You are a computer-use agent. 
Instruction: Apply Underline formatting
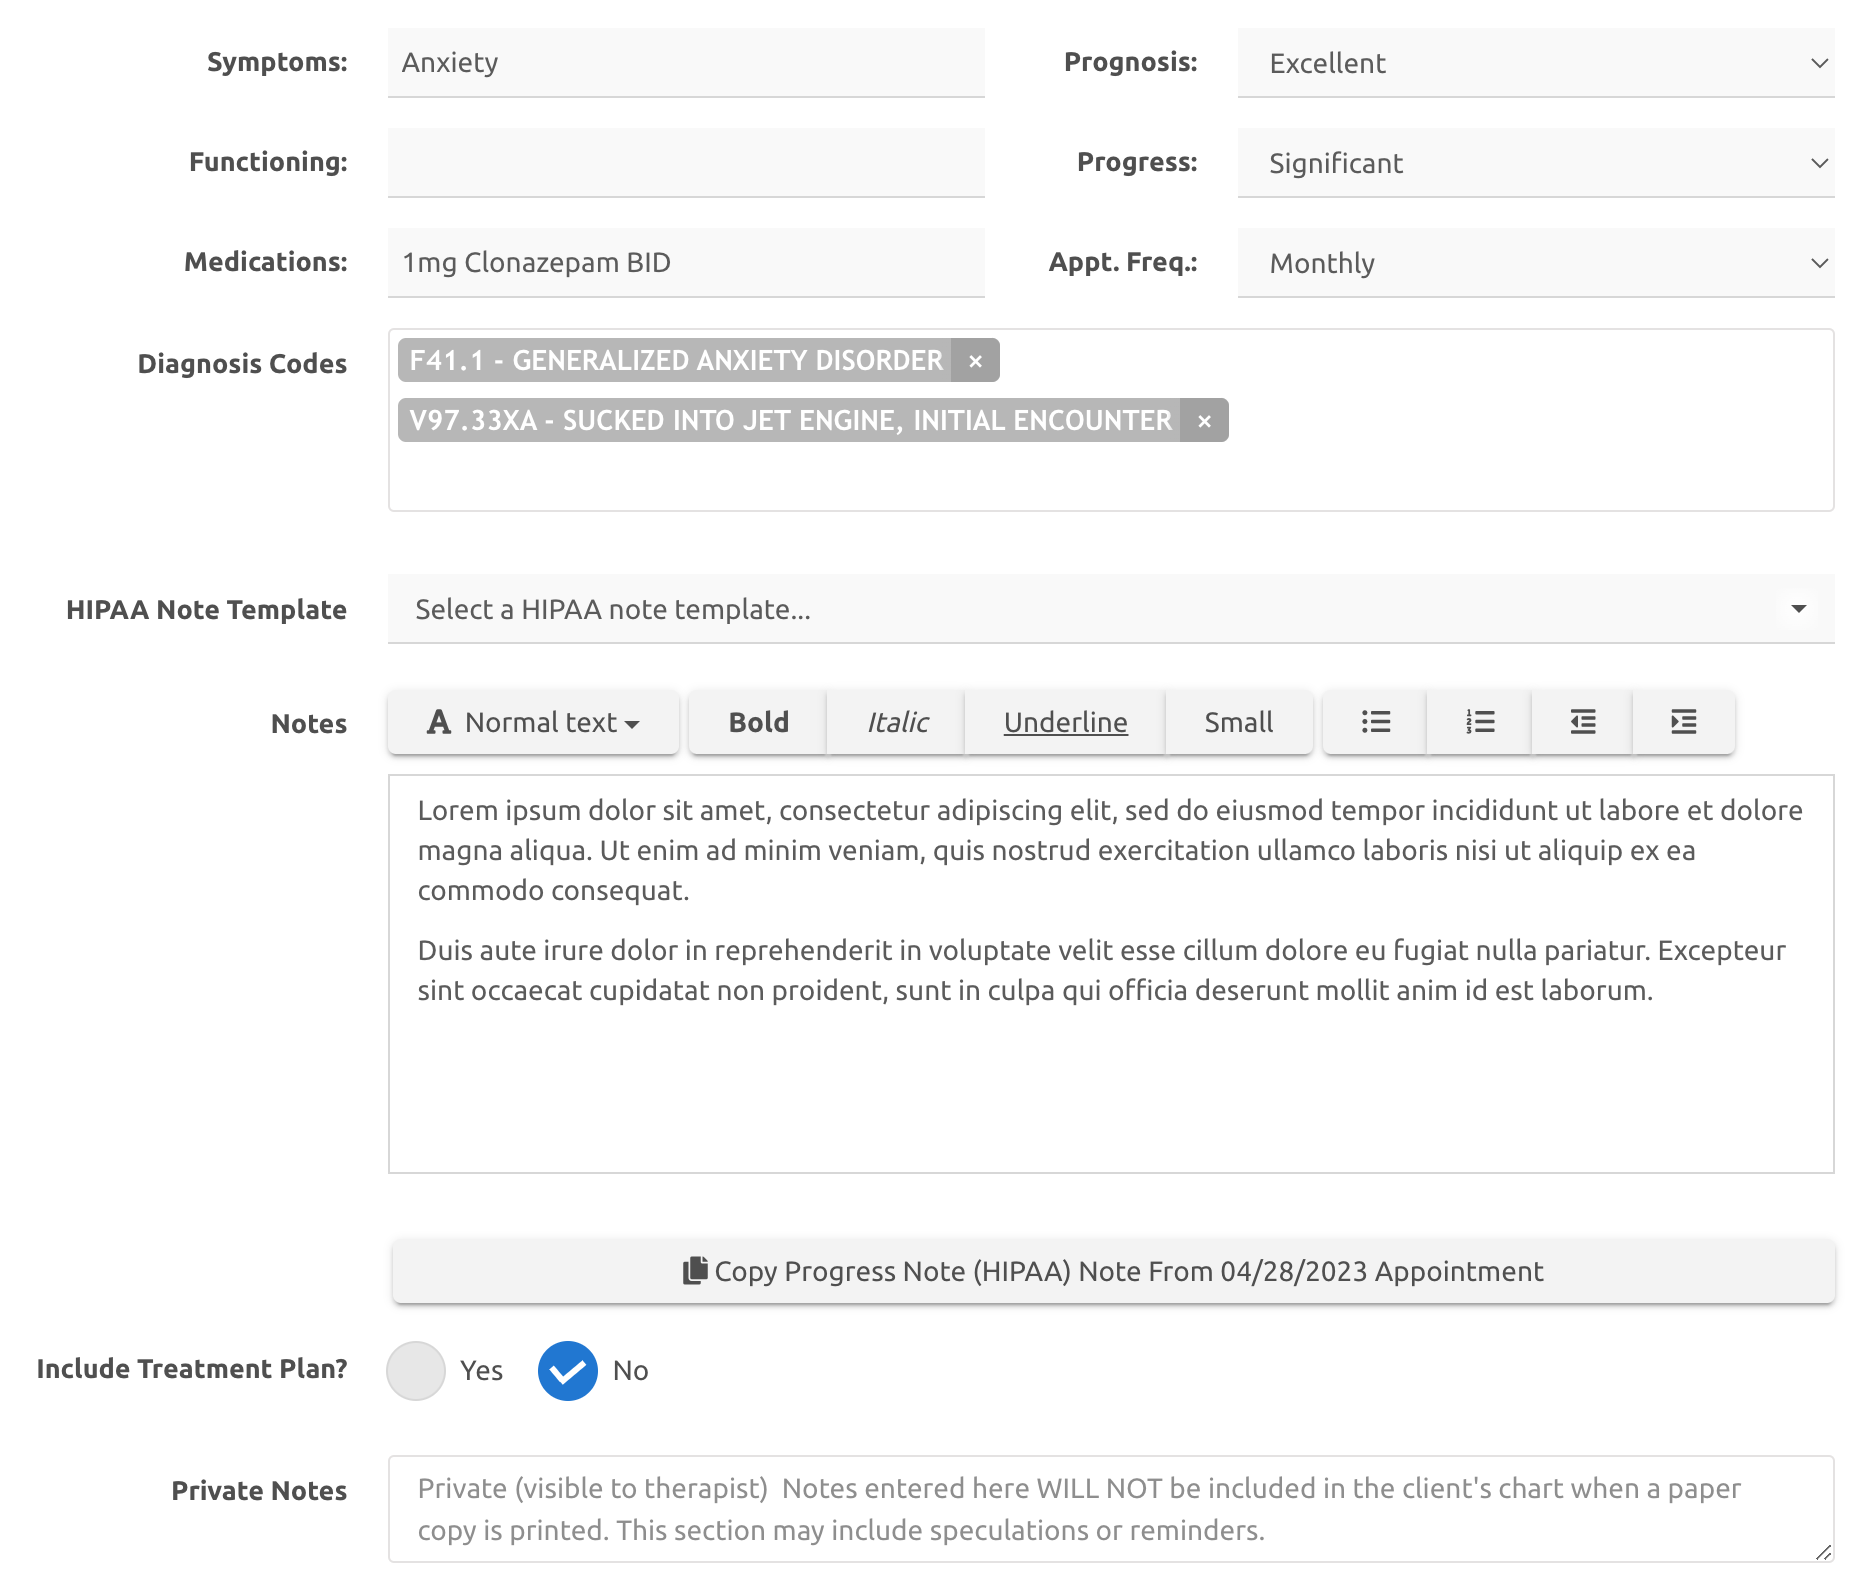click(1065, 722)
